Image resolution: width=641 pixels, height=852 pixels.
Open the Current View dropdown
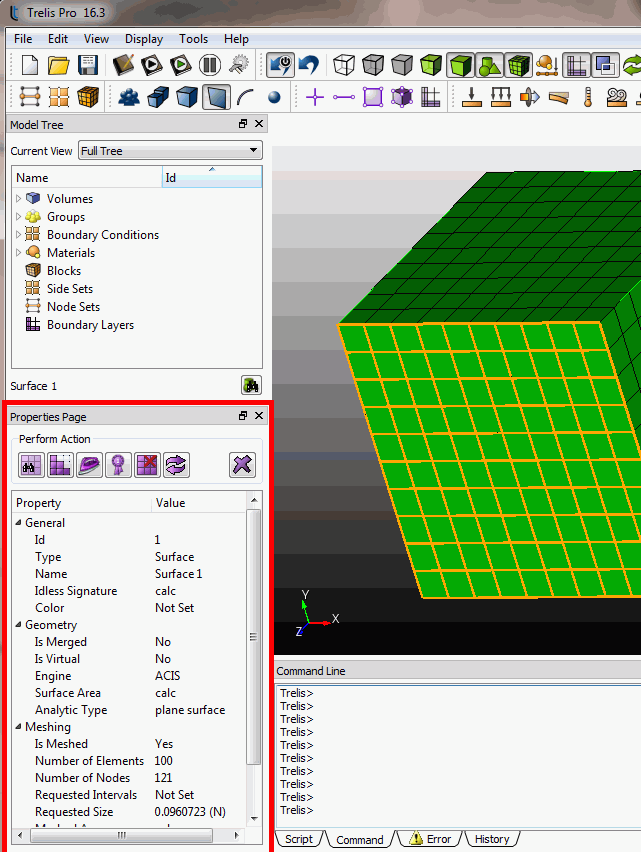pos(170,151)
